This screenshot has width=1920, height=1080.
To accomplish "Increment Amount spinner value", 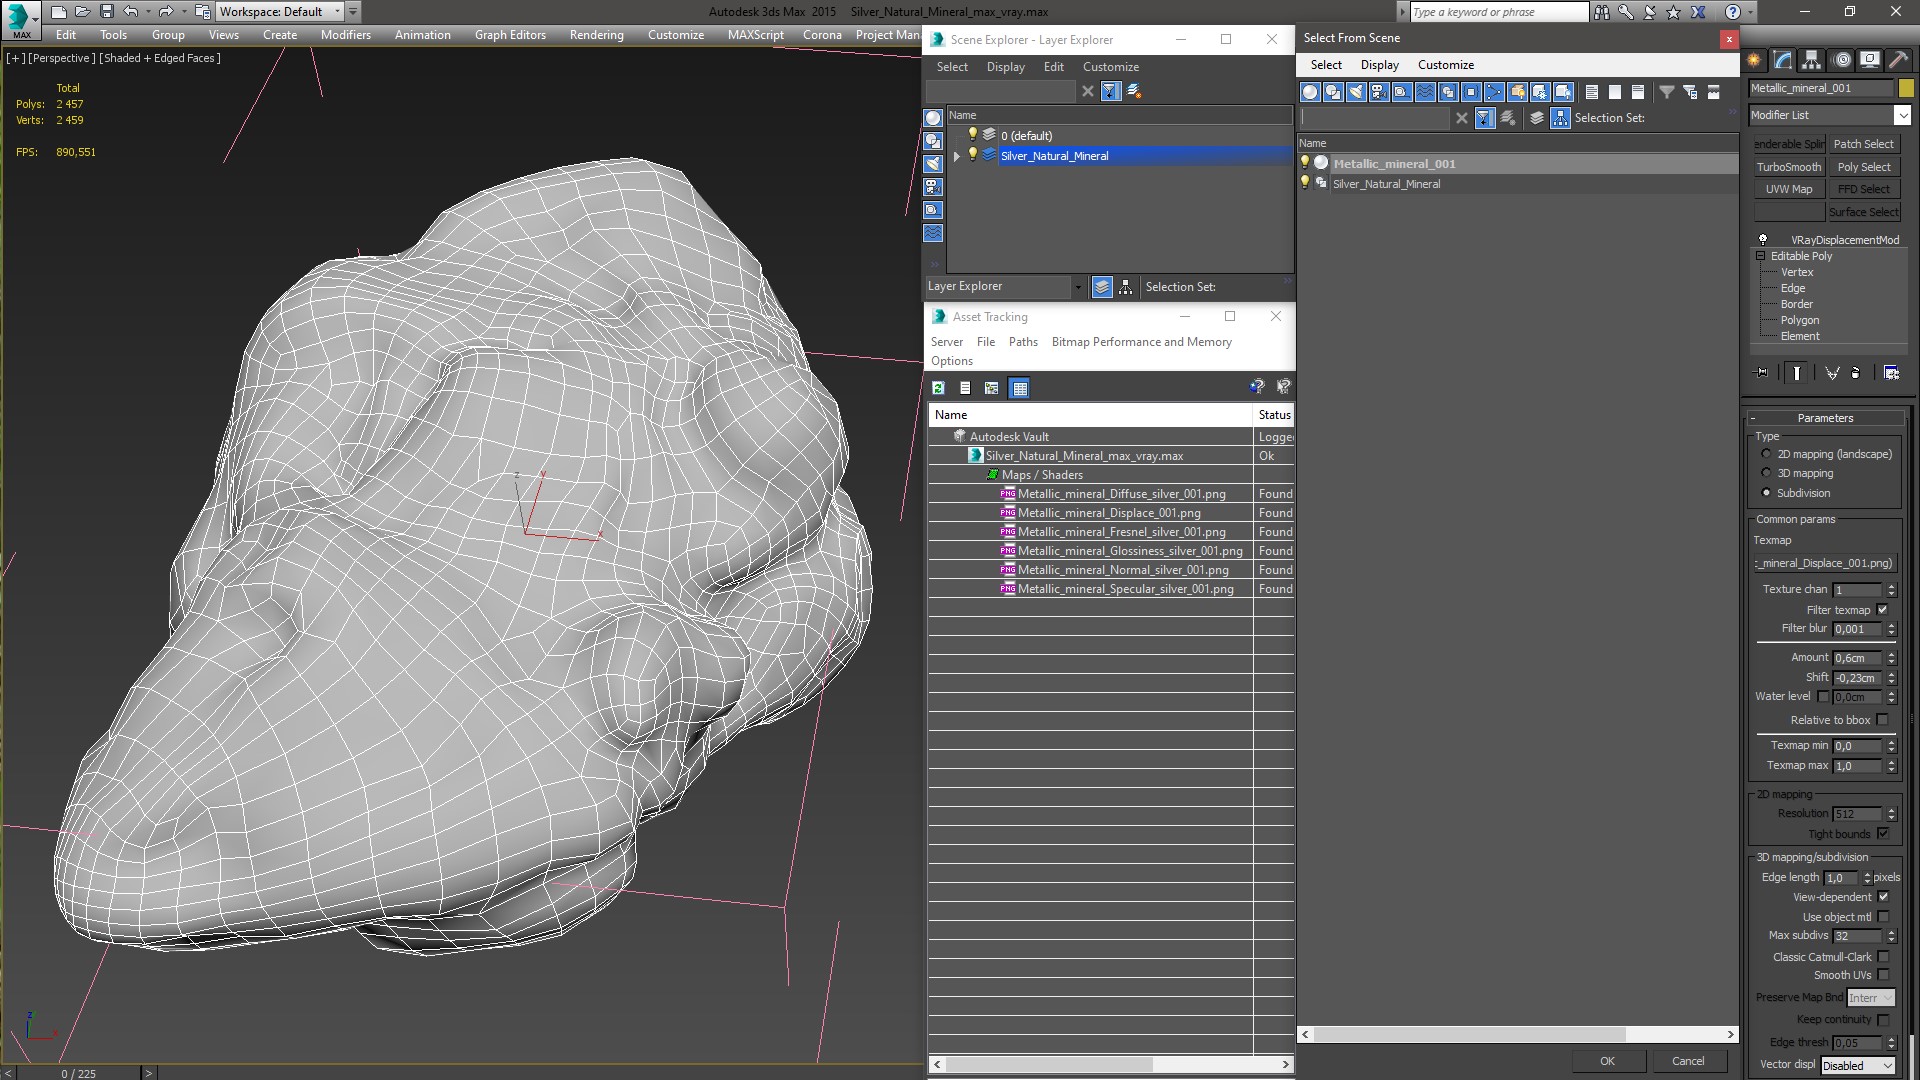I will [x=1891, y=654].
